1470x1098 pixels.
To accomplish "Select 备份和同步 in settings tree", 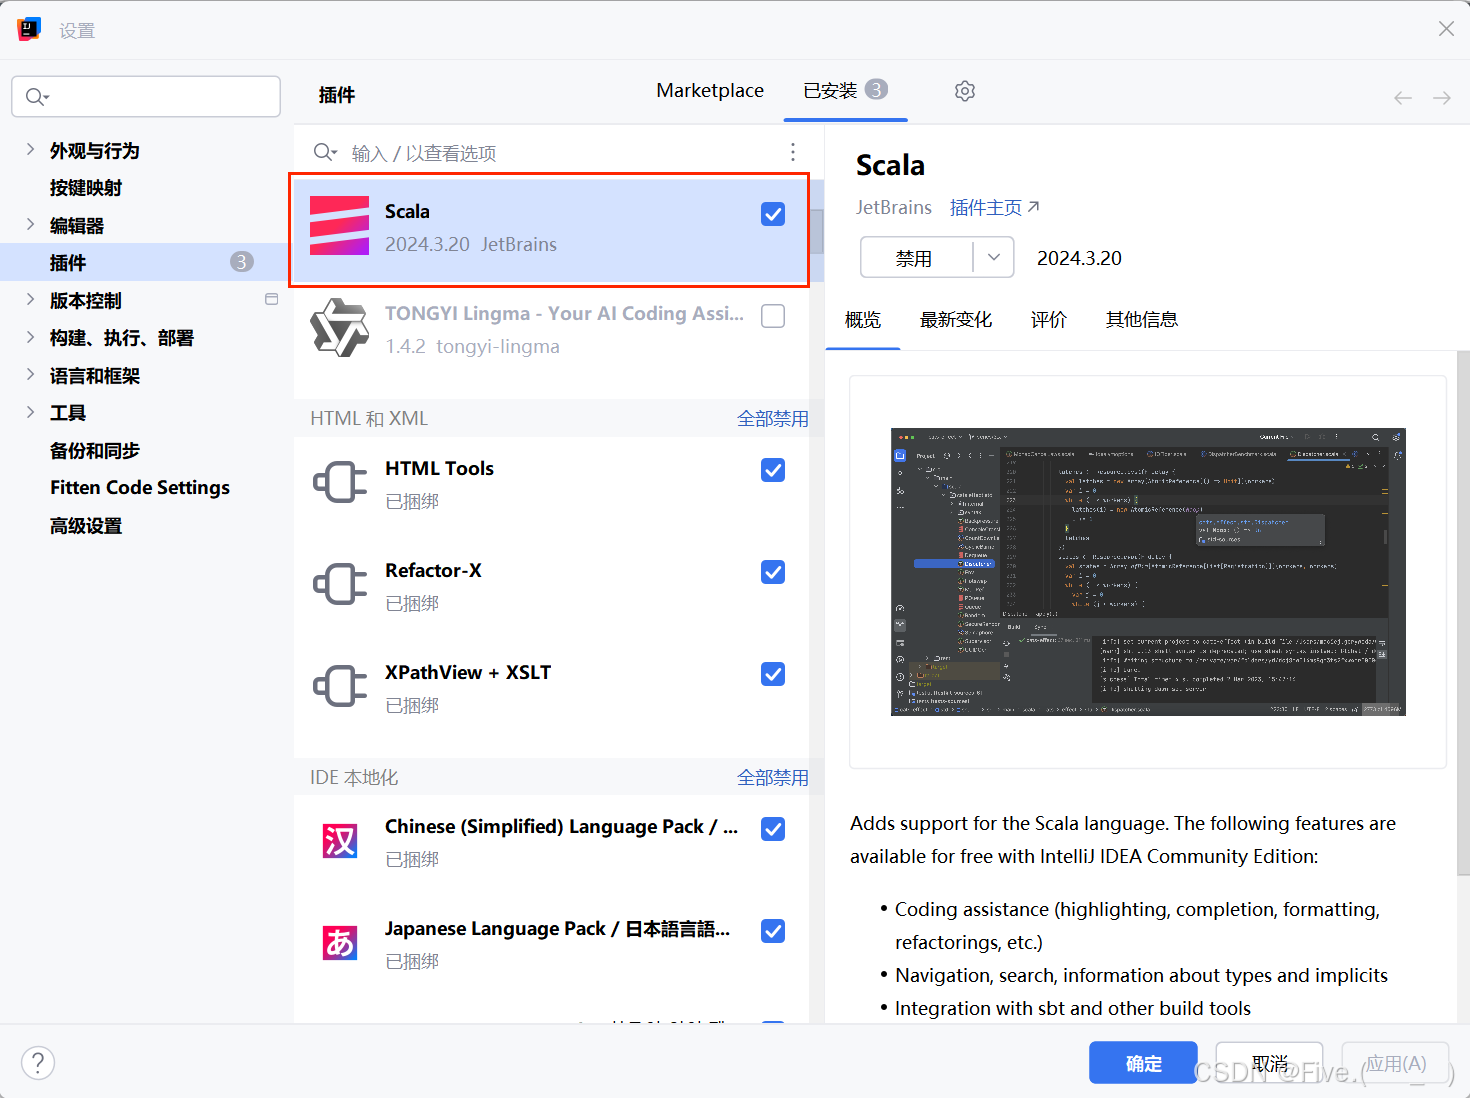I will pyautogui.click(x=95, y=451).
